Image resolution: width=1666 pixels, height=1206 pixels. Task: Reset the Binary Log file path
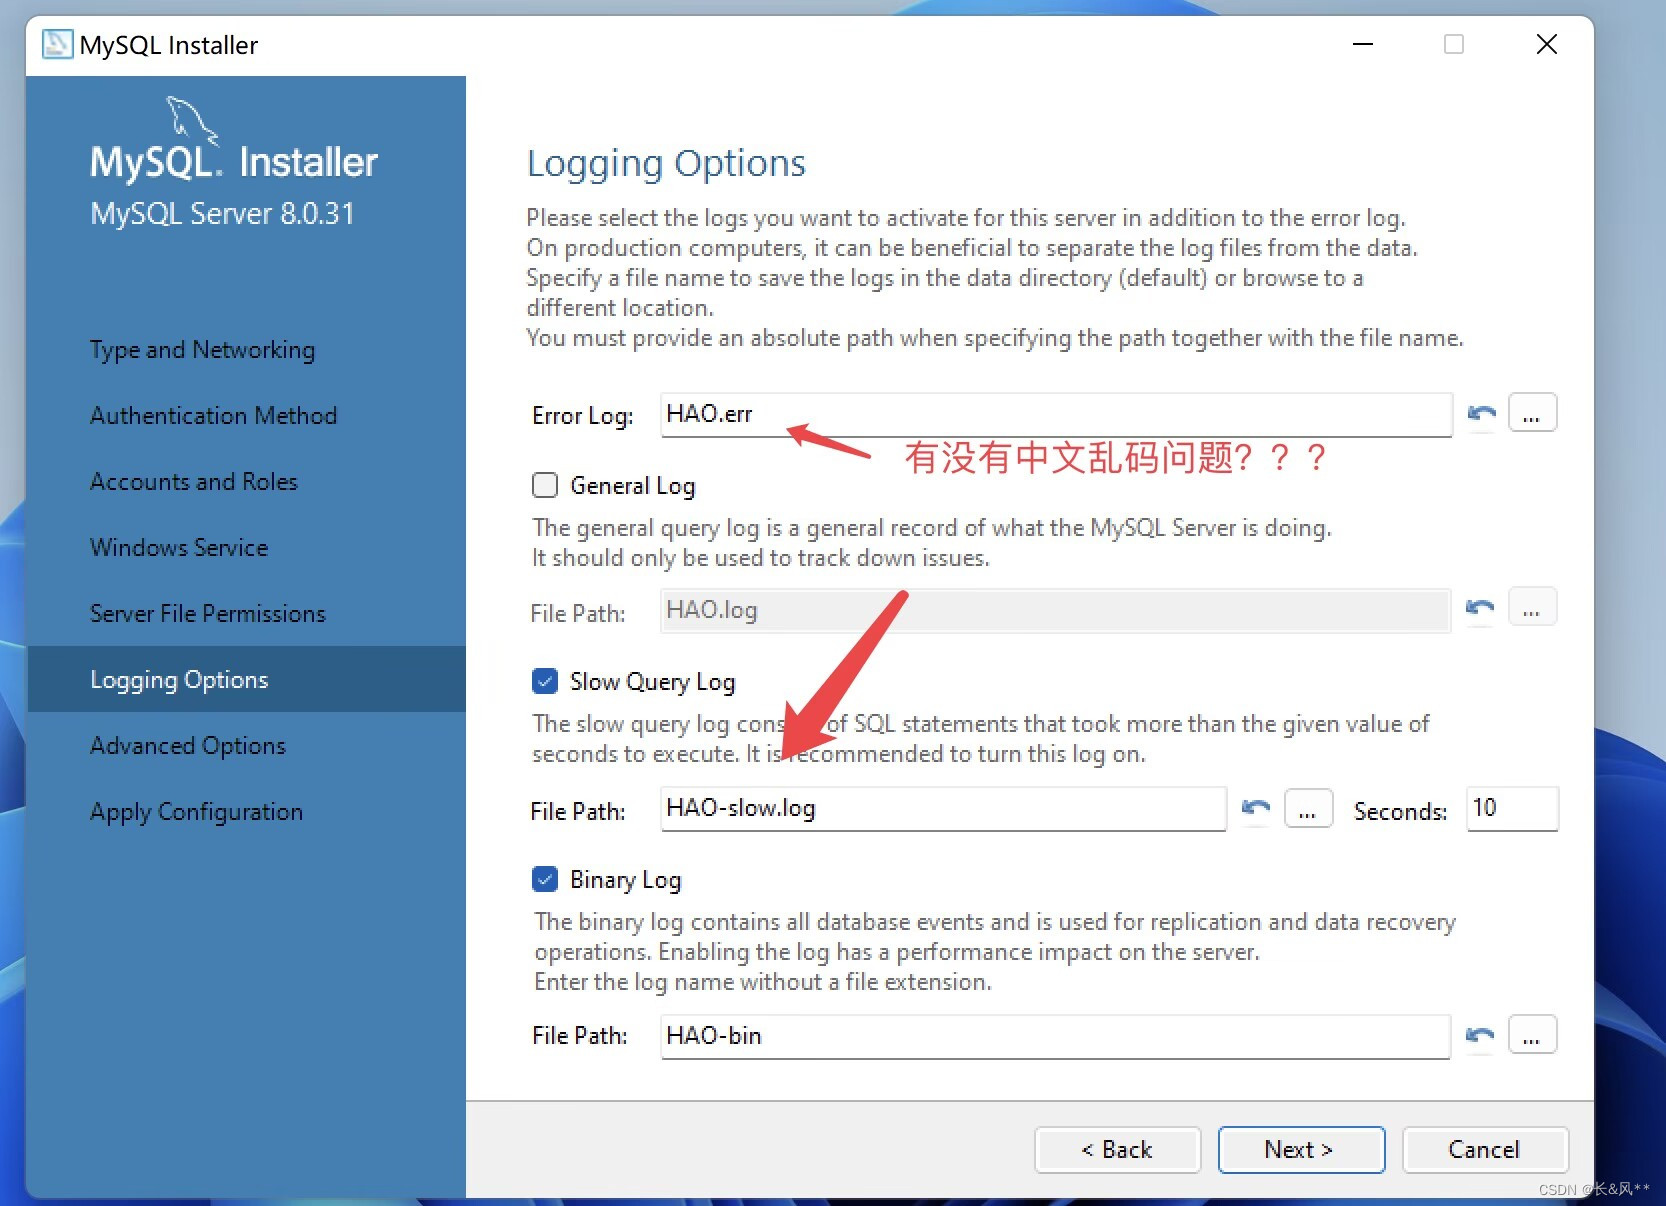pos(1480,1035)
